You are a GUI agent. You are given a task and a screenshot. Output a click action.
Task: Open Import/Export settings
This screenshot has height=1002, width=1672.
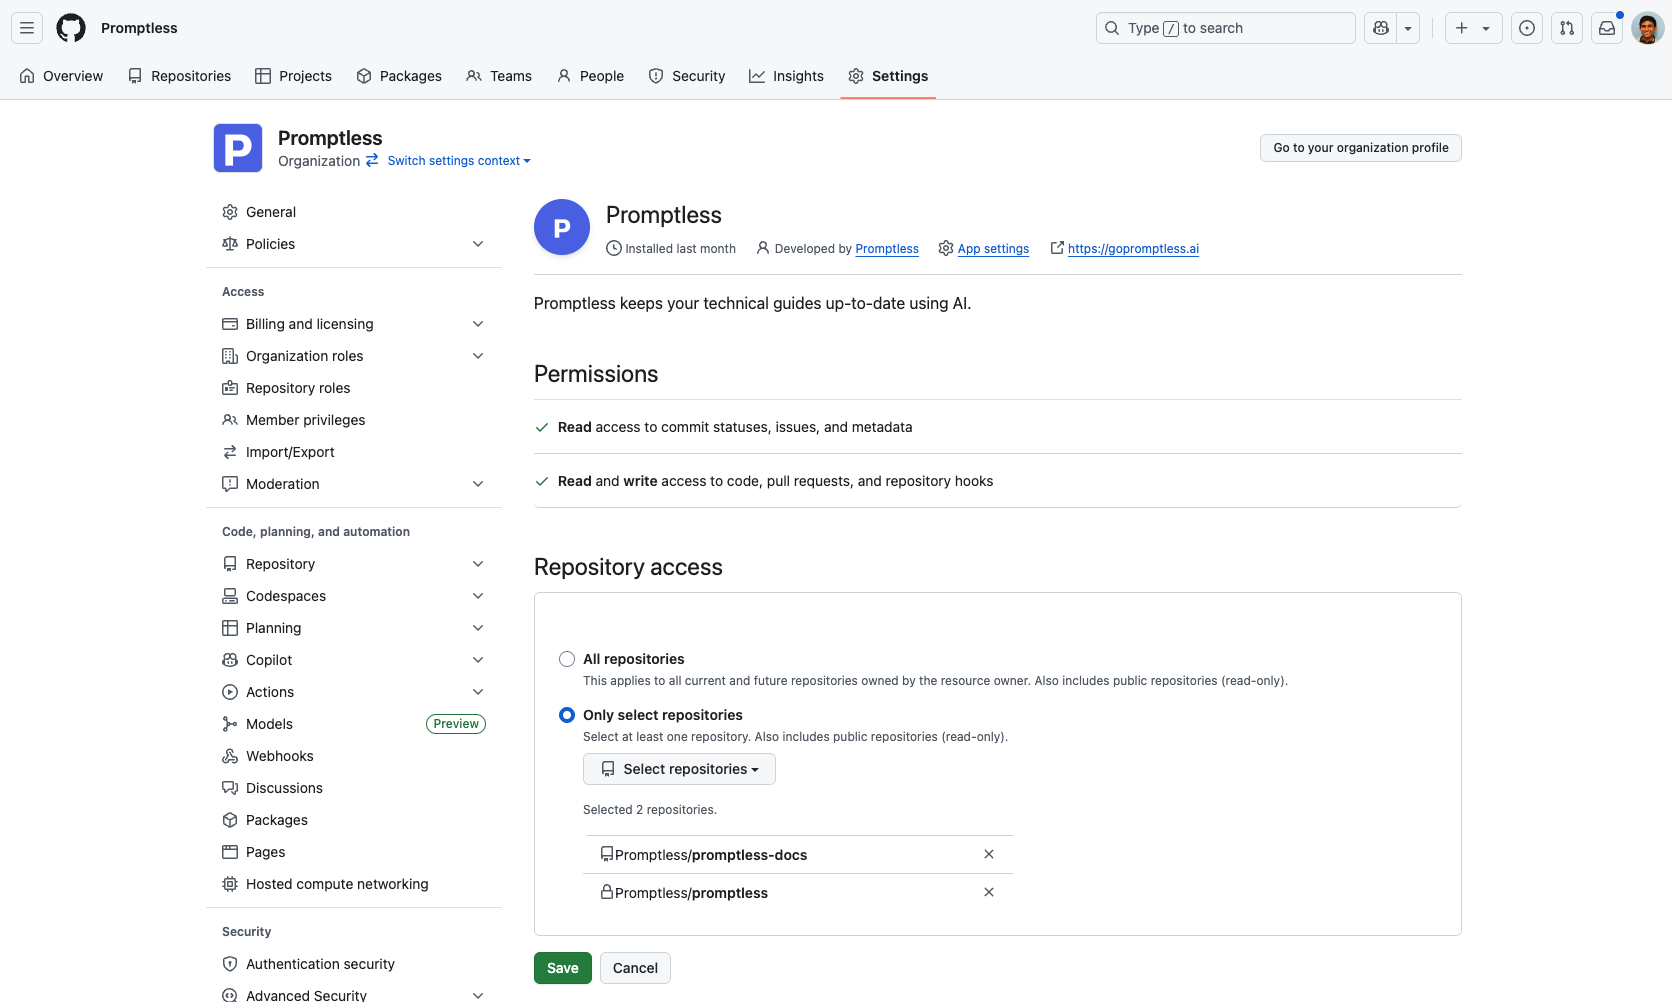click(x=354, y=452)
